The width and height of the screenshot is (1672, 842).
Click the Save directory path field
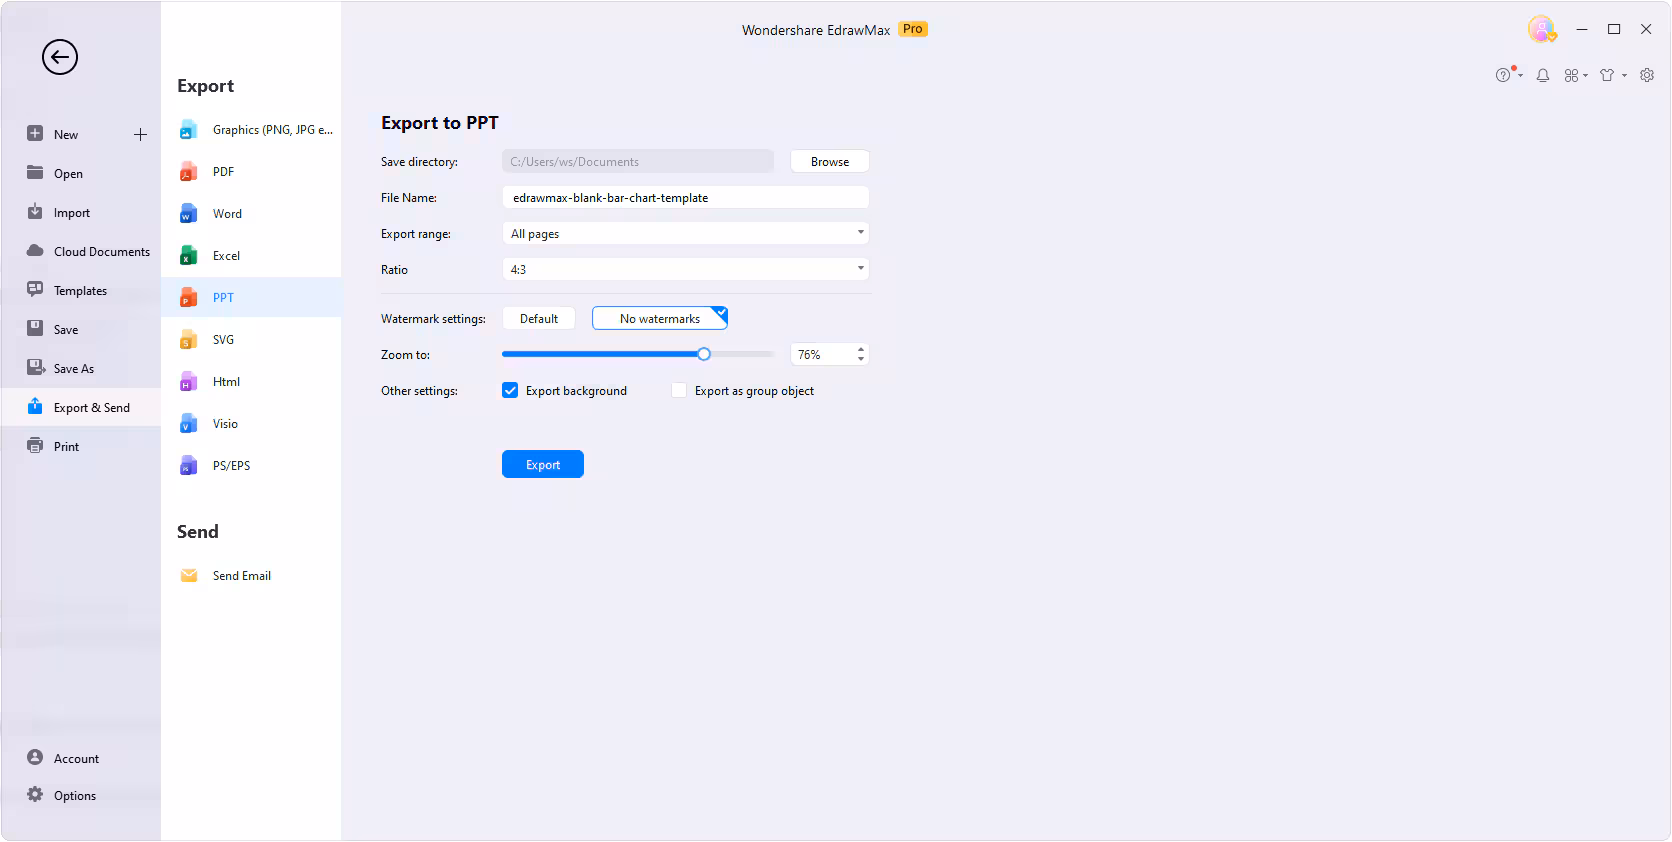638,162
